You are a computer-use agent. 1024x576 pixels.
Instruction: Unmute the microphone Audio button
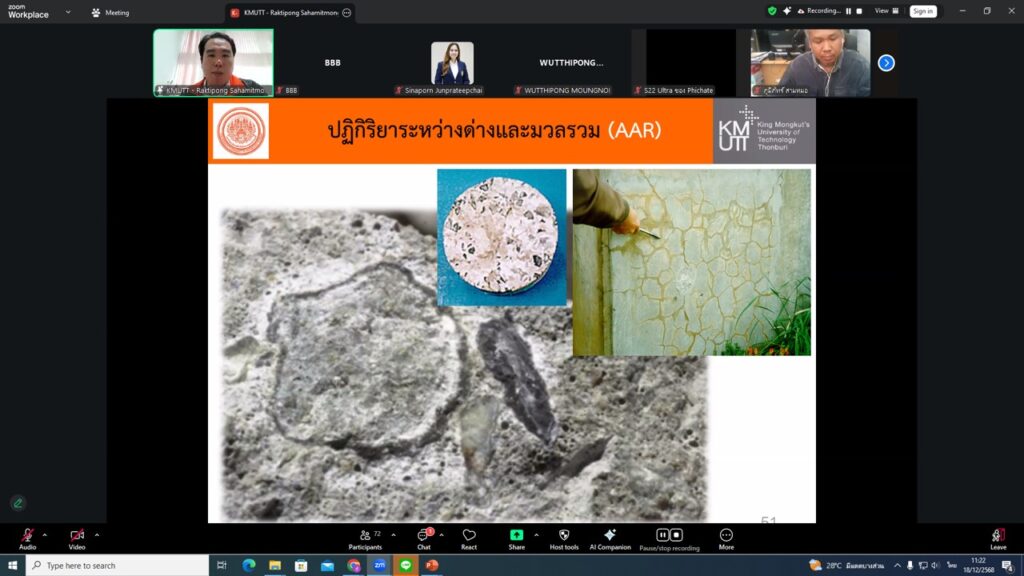pyautogui.click(x=27, y=536)
